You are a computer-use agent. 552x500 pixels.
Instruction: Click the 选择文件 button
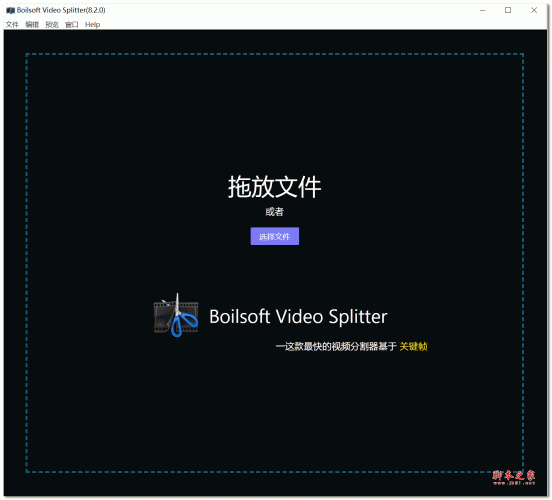click(275, 236)
